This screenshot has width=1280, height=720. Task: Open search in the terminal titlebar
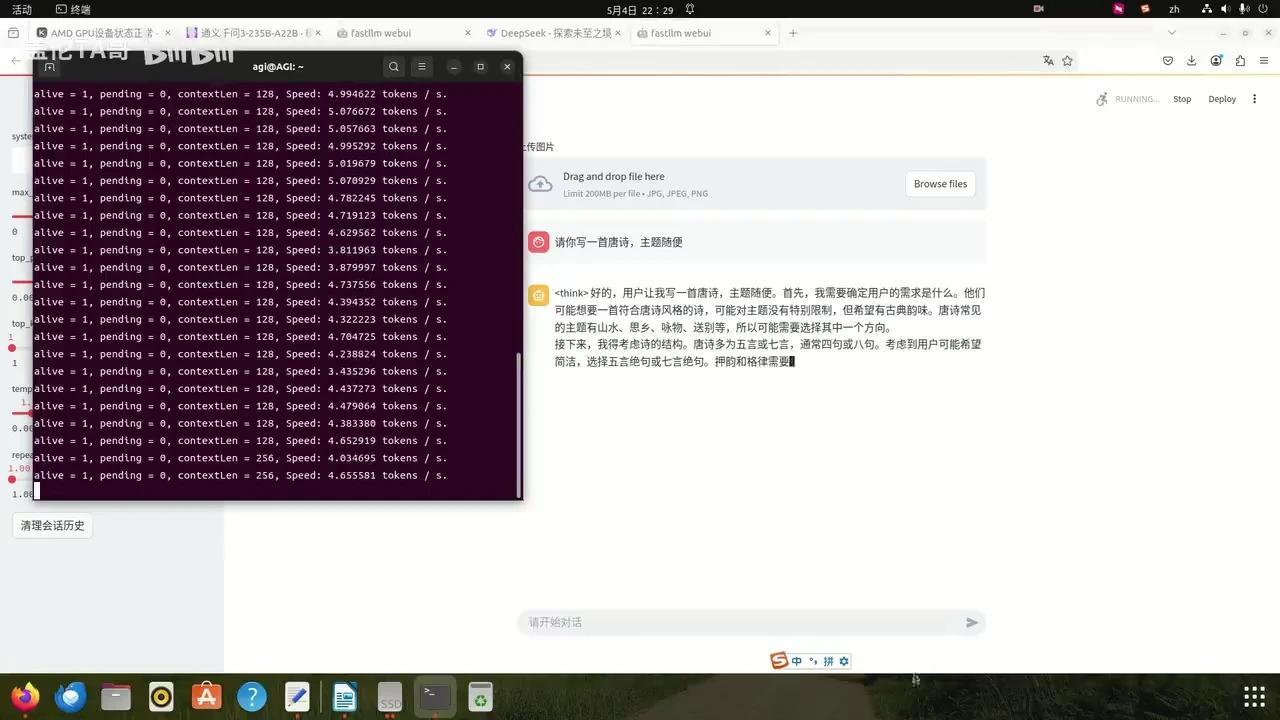coord(393,66)
